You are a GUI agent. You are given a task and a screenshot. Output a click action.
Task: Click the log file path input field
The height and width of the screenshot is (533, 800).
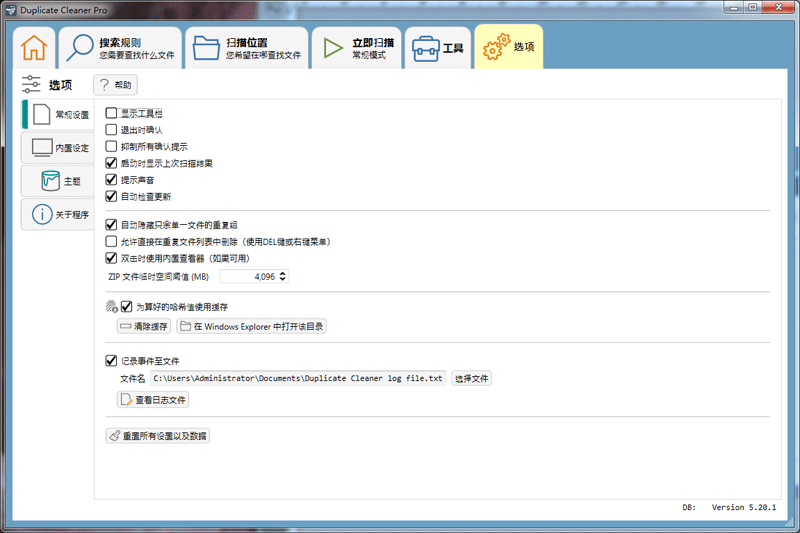click(x=298, y=378)
